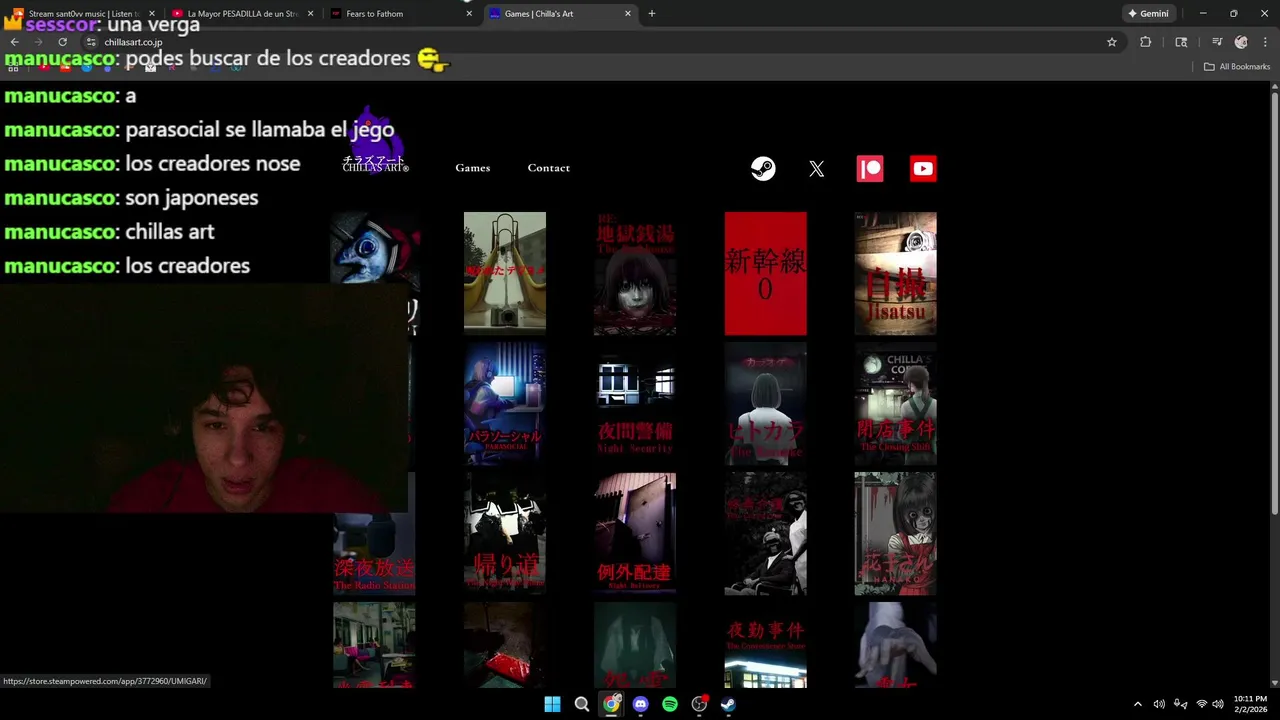Bookmark this page with the star icon
The image size is (1280, 720).
(x=1111, y=42)
